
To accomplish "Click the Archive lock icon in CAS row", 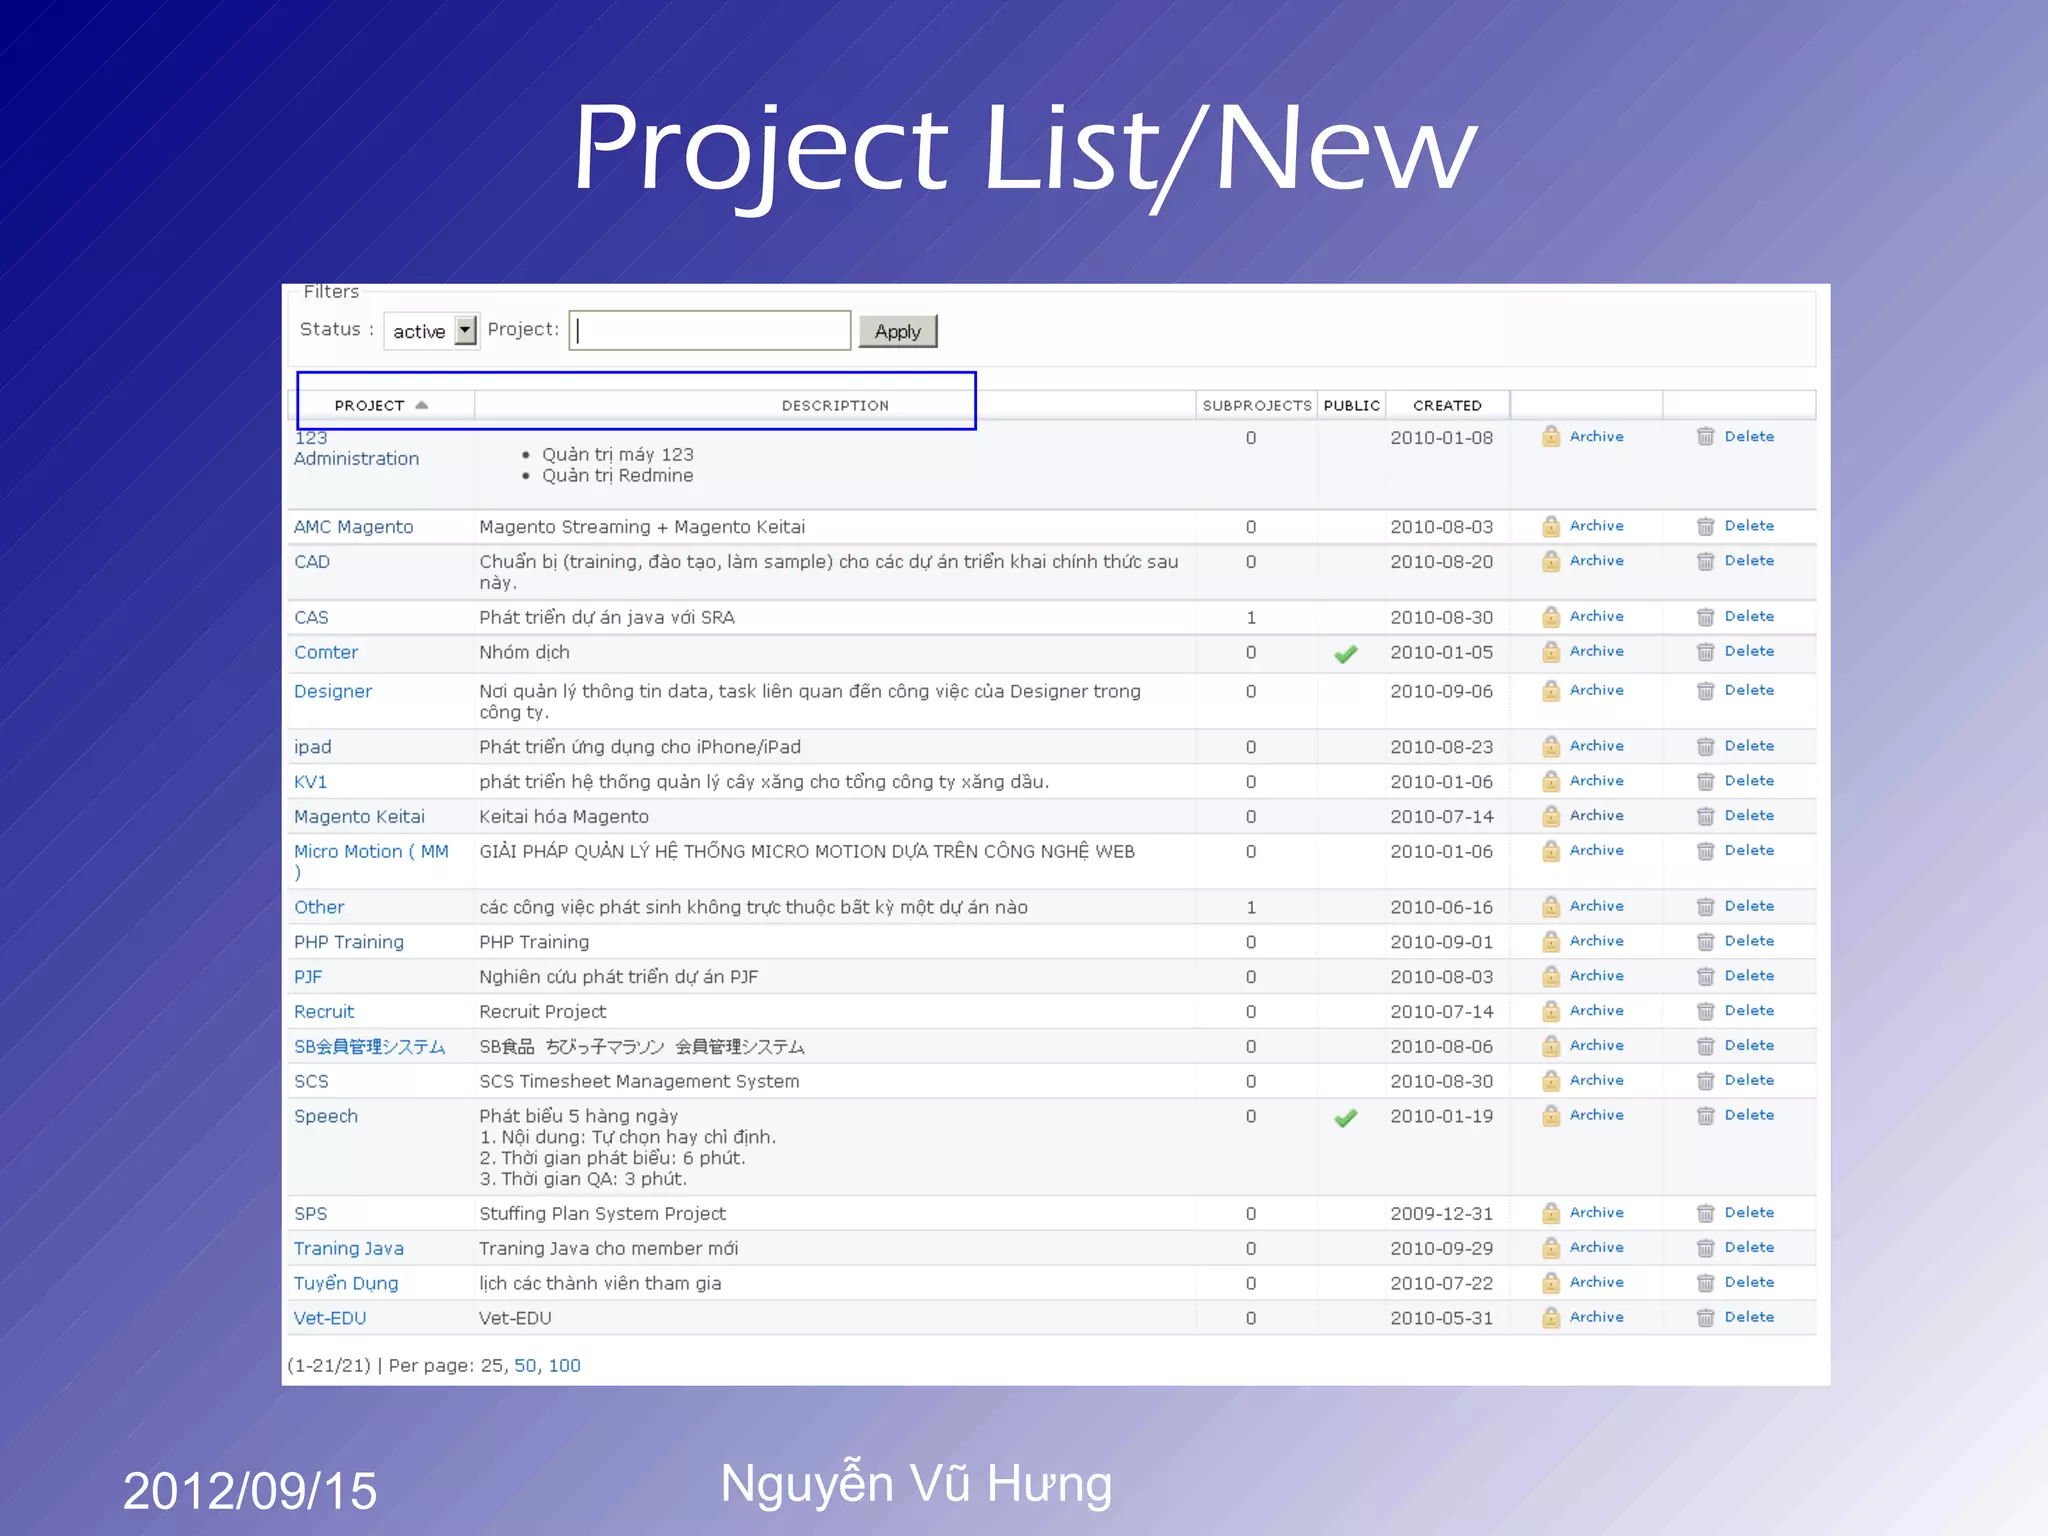I will pos(1551,617).
